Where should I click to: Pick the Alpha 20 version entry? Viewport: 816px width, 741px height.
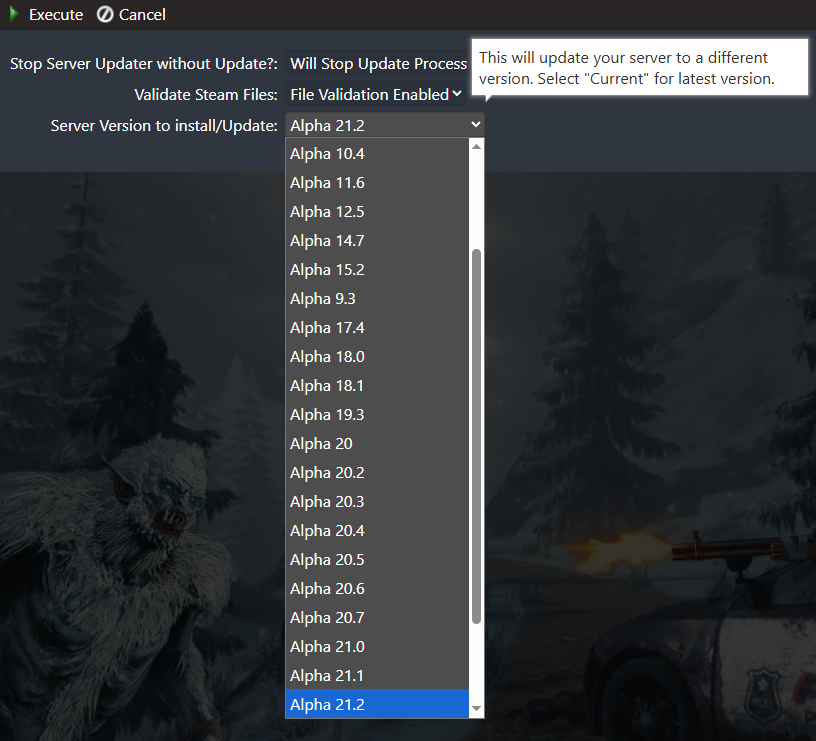coord(377,444)
